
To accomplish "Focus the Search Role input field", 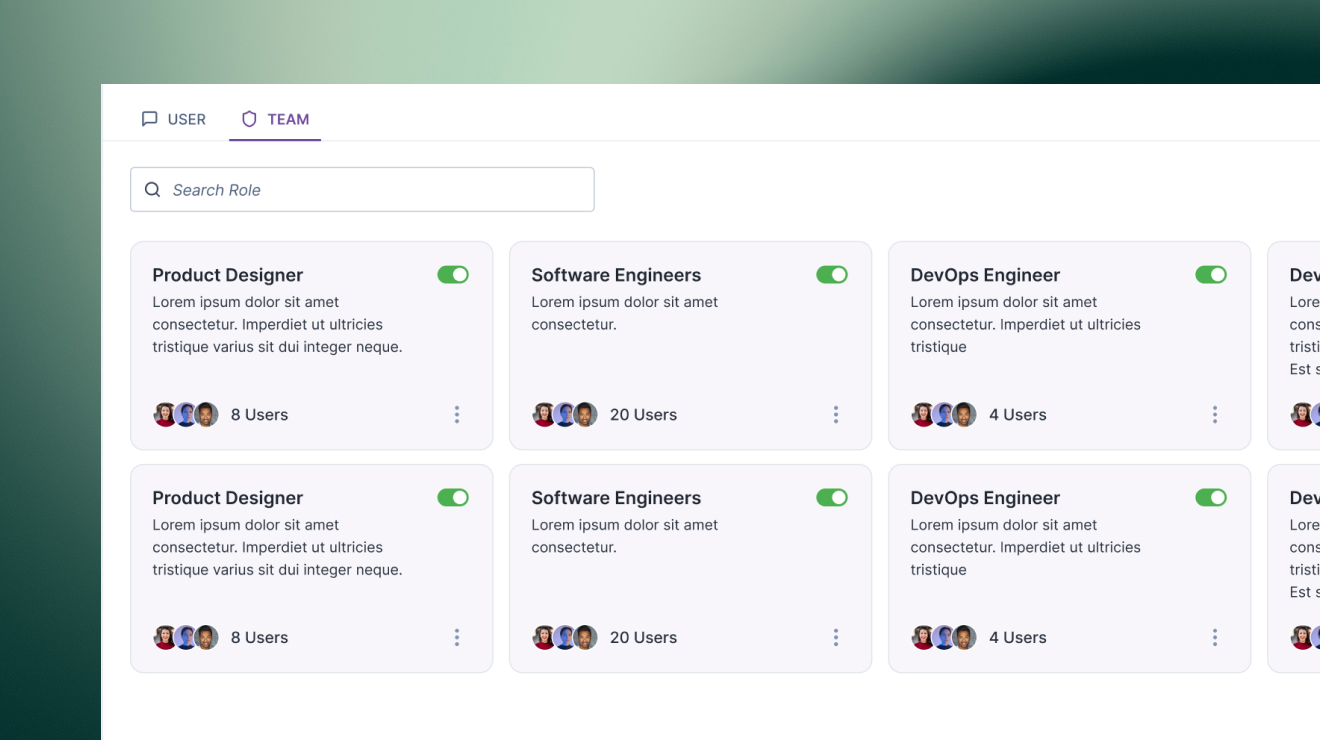I will [362, 189].
